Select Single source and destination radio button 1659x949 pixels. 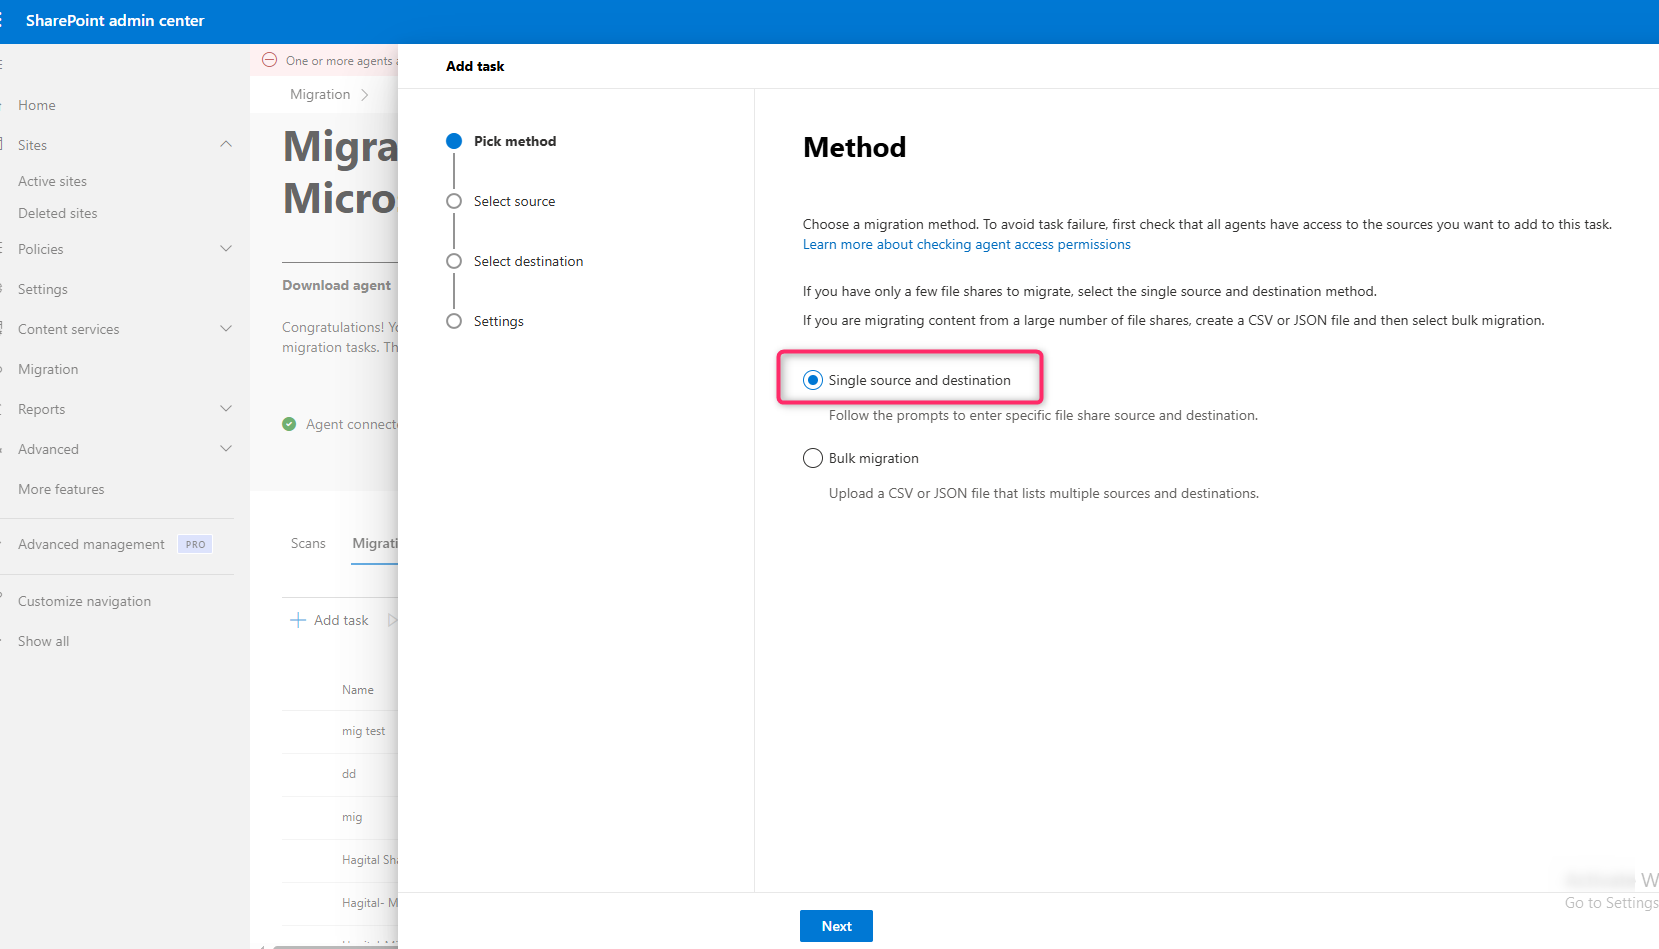point(813,380)
